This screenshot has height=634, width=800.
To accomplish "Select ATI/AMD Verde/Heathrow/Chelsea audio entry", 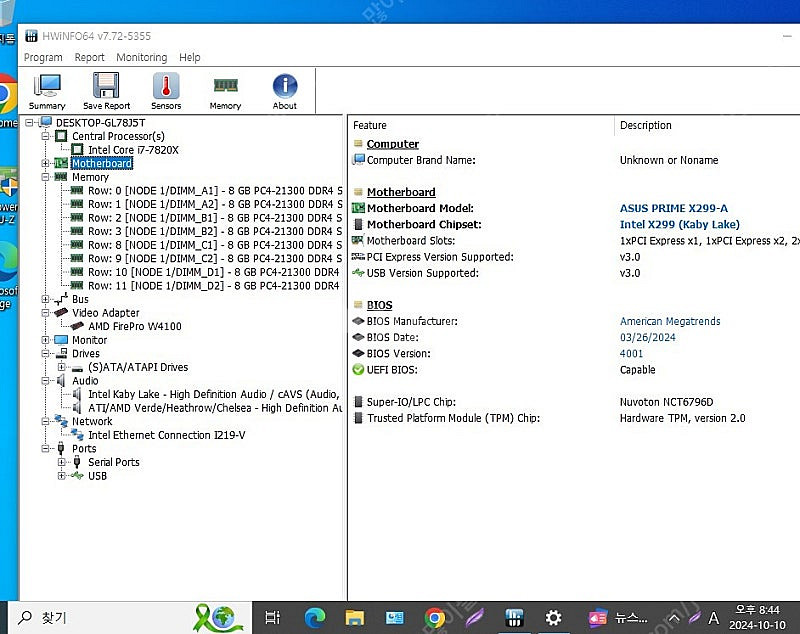I will click(x=215, y=408).
